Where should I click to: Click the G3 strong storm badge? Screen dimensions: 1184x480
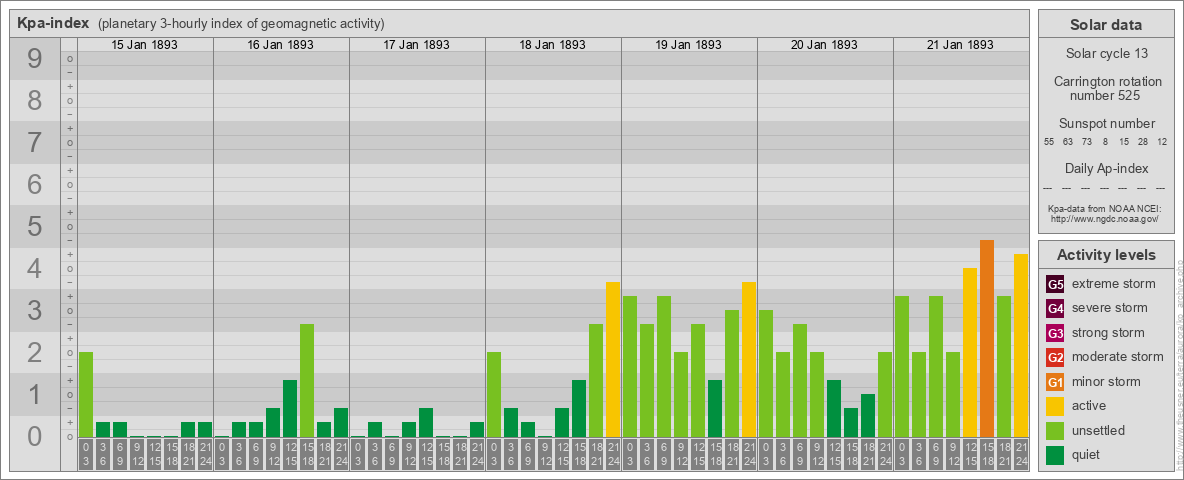[x=1055, y=333]
